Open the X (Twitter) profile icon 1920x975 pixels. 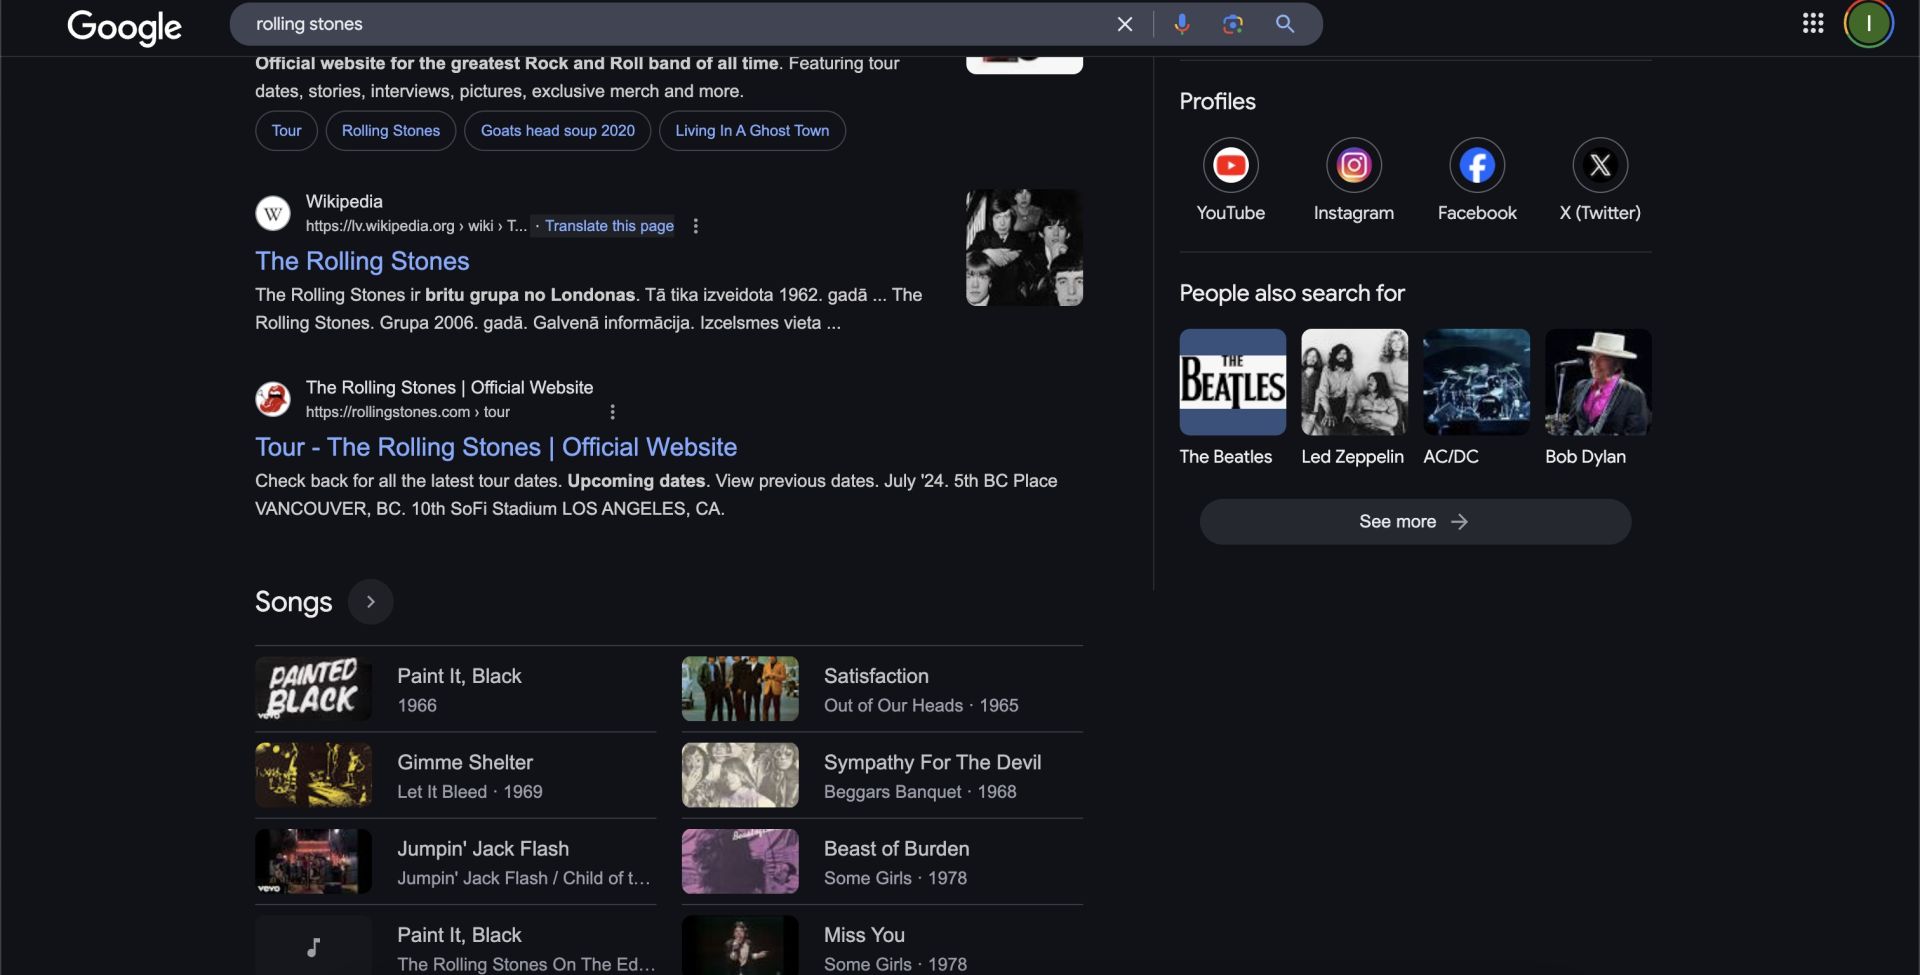pos(1600,166)
